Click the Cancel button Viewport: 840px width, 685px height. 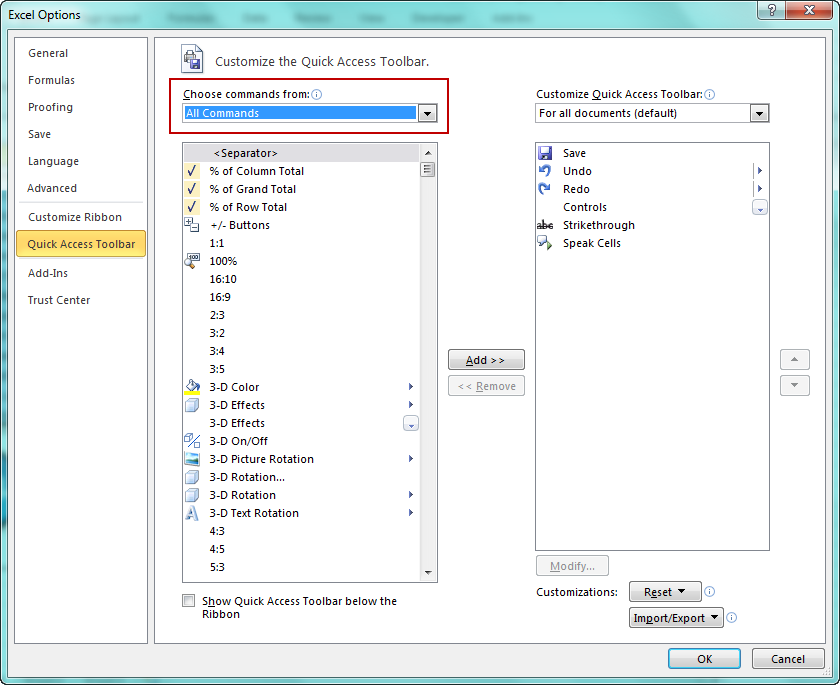[x=788, y=659]
